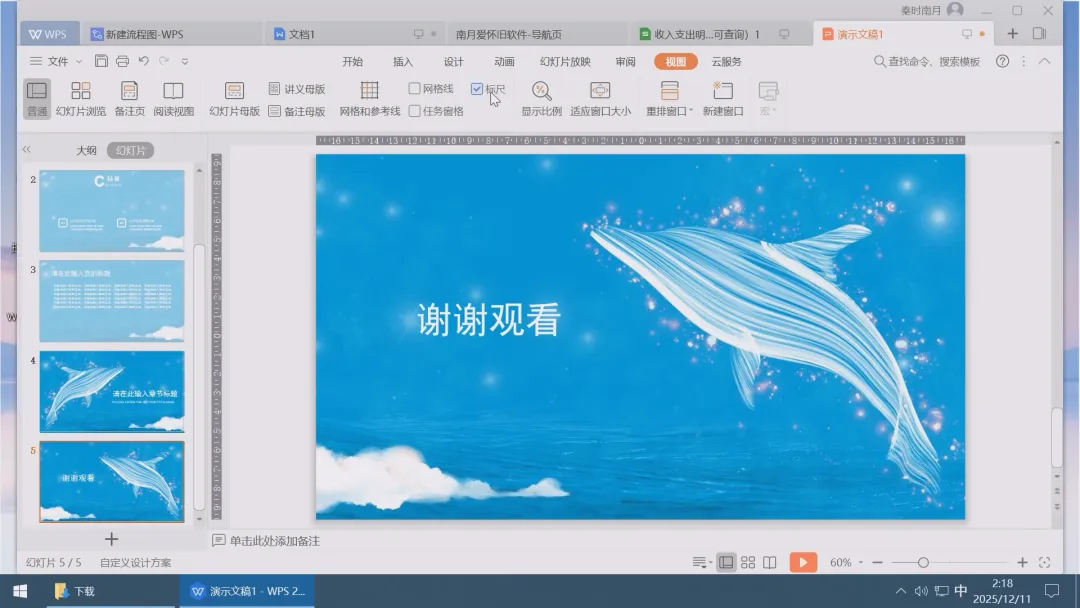Switch to the 文档1 document tab
The width and height of the screenshot is (1080, 608).
(x=355, y=34)
